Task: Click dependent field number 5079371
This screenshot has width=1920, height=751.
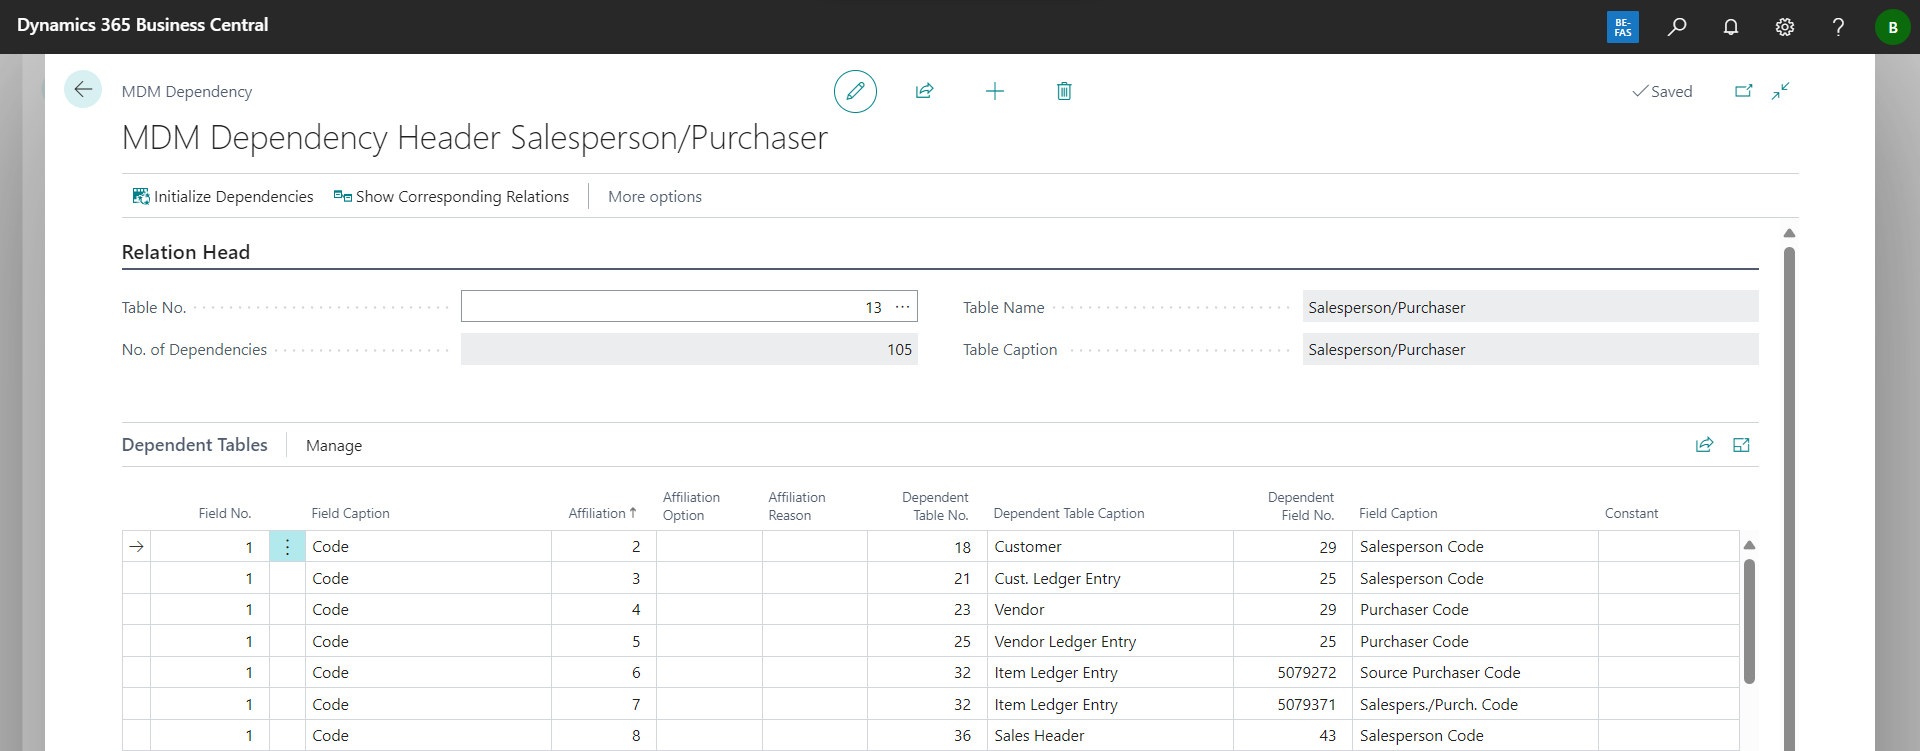Action: pos(1293,704)
